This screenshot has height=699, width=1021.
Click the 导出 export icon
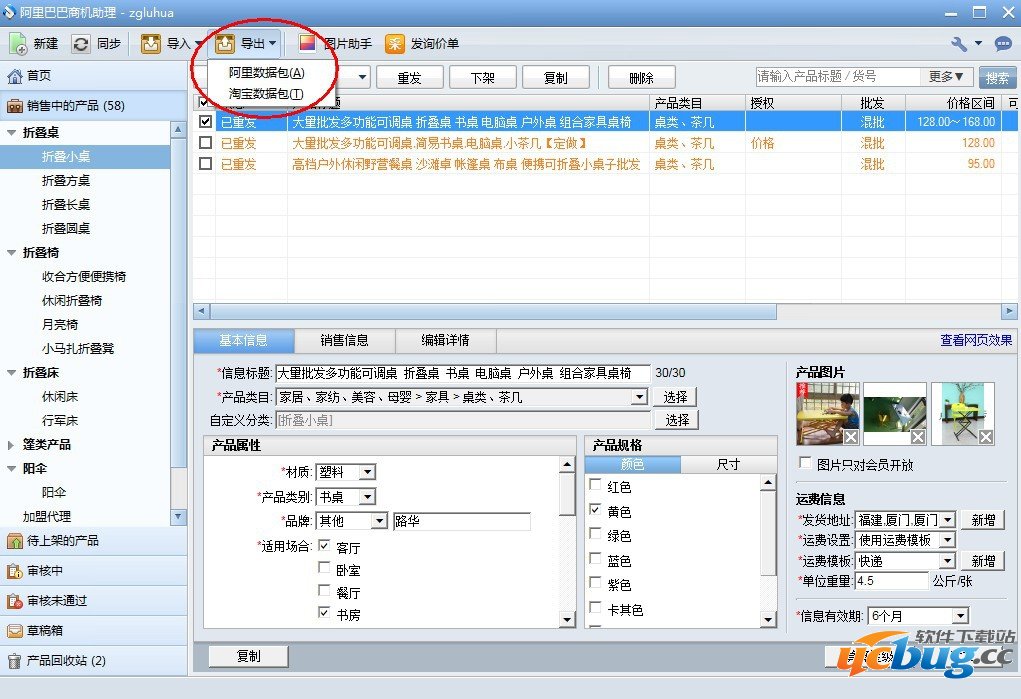click(x=225, y=44)
